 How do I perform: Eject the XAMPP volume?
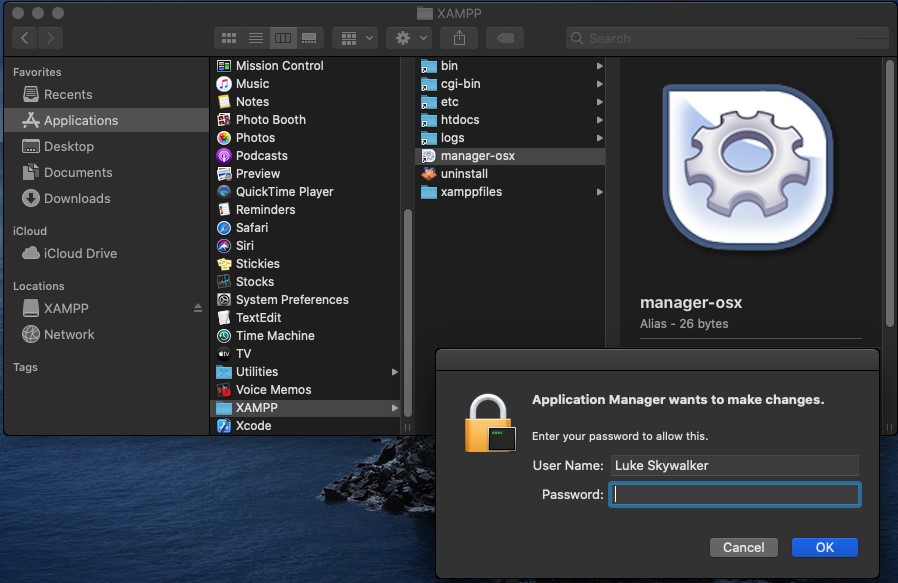click(x=198, y=308)
